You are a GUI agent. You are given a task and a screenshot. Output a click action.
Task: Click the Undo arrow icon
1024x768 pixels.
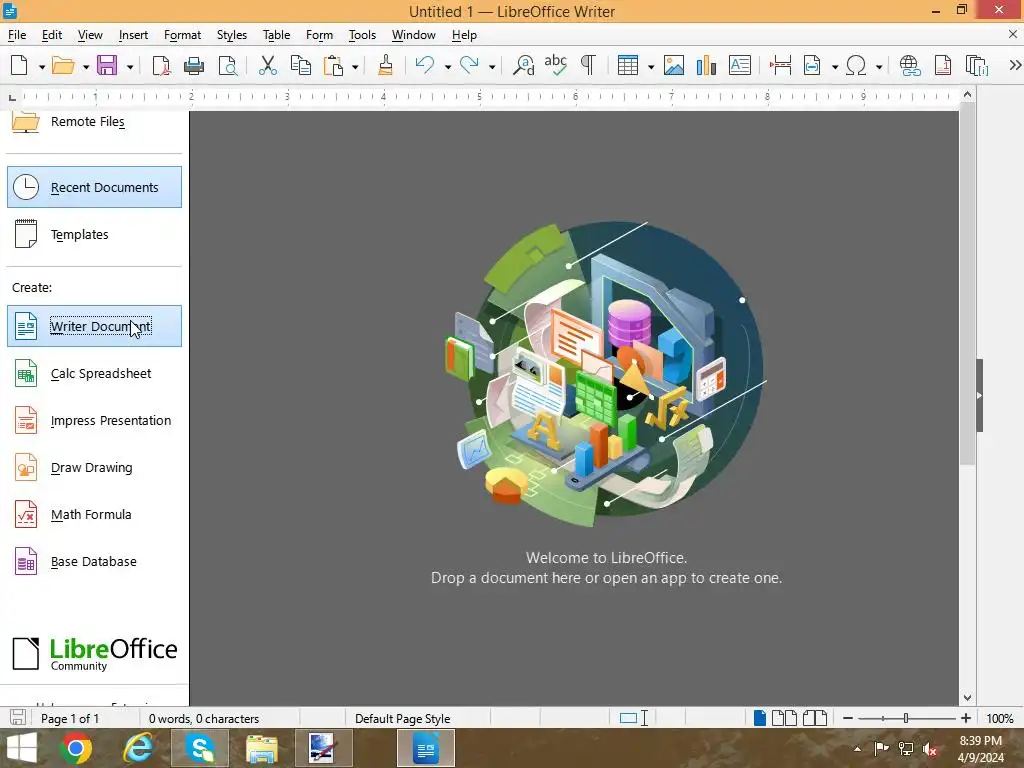pyautogui.click(x=425, y=65)
